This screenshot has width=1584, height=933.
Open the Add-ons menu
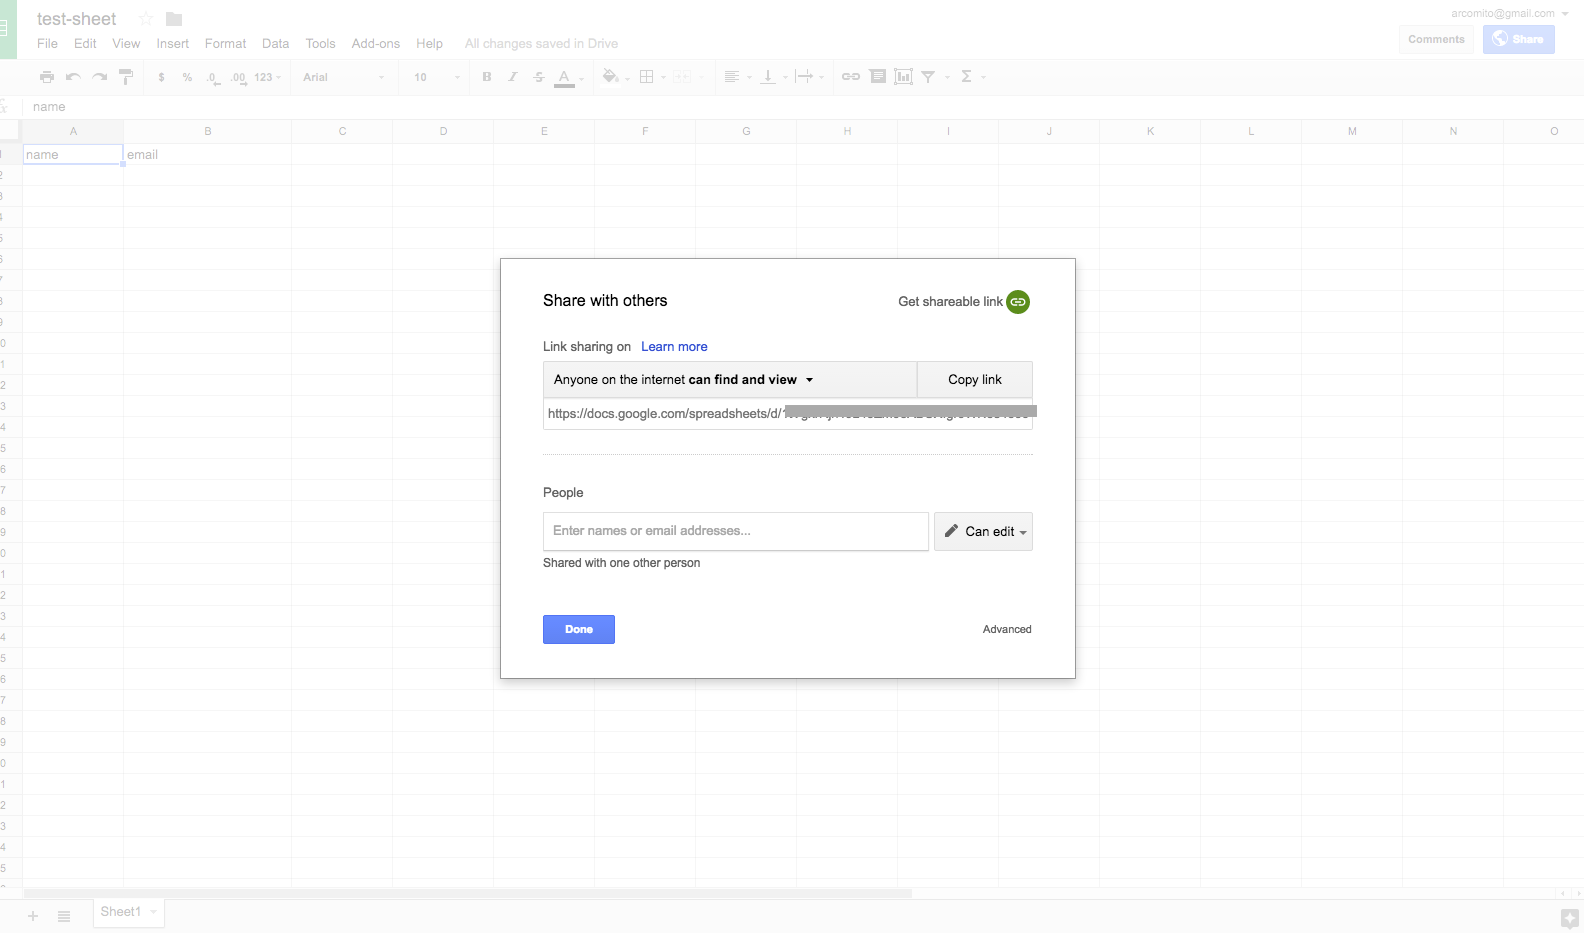pos(375,44)
